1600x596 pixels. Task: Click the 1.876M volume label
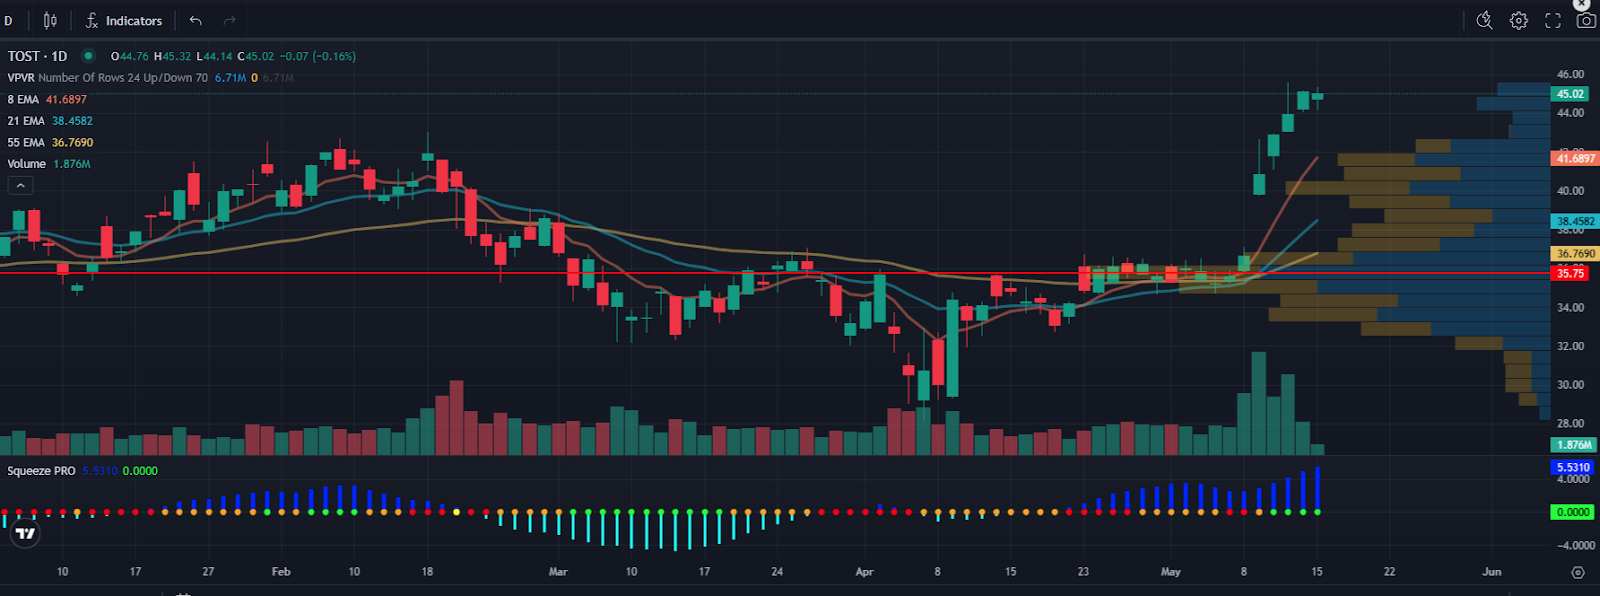tap(1574, 444)
